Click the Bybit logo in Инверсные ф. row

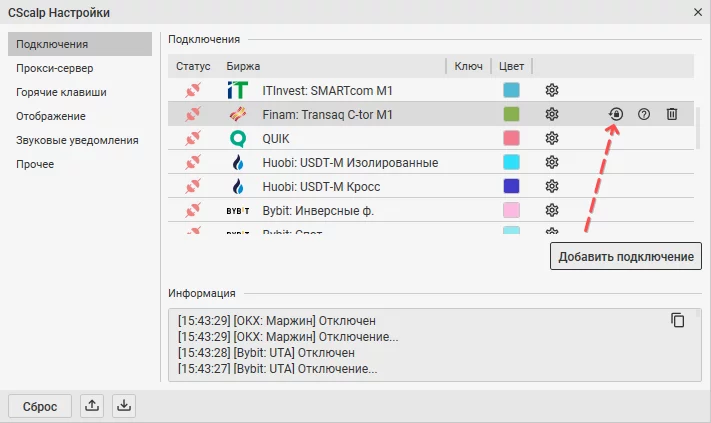tap(238, 211)
